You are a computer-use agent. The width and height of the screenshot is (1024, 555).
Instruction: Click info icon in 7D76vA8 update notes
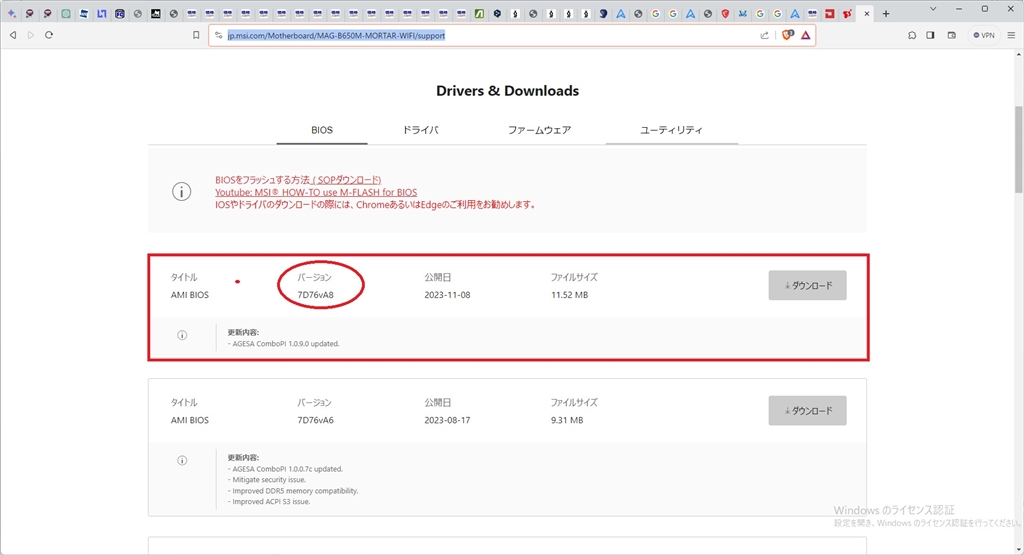(x=182, y=335)
